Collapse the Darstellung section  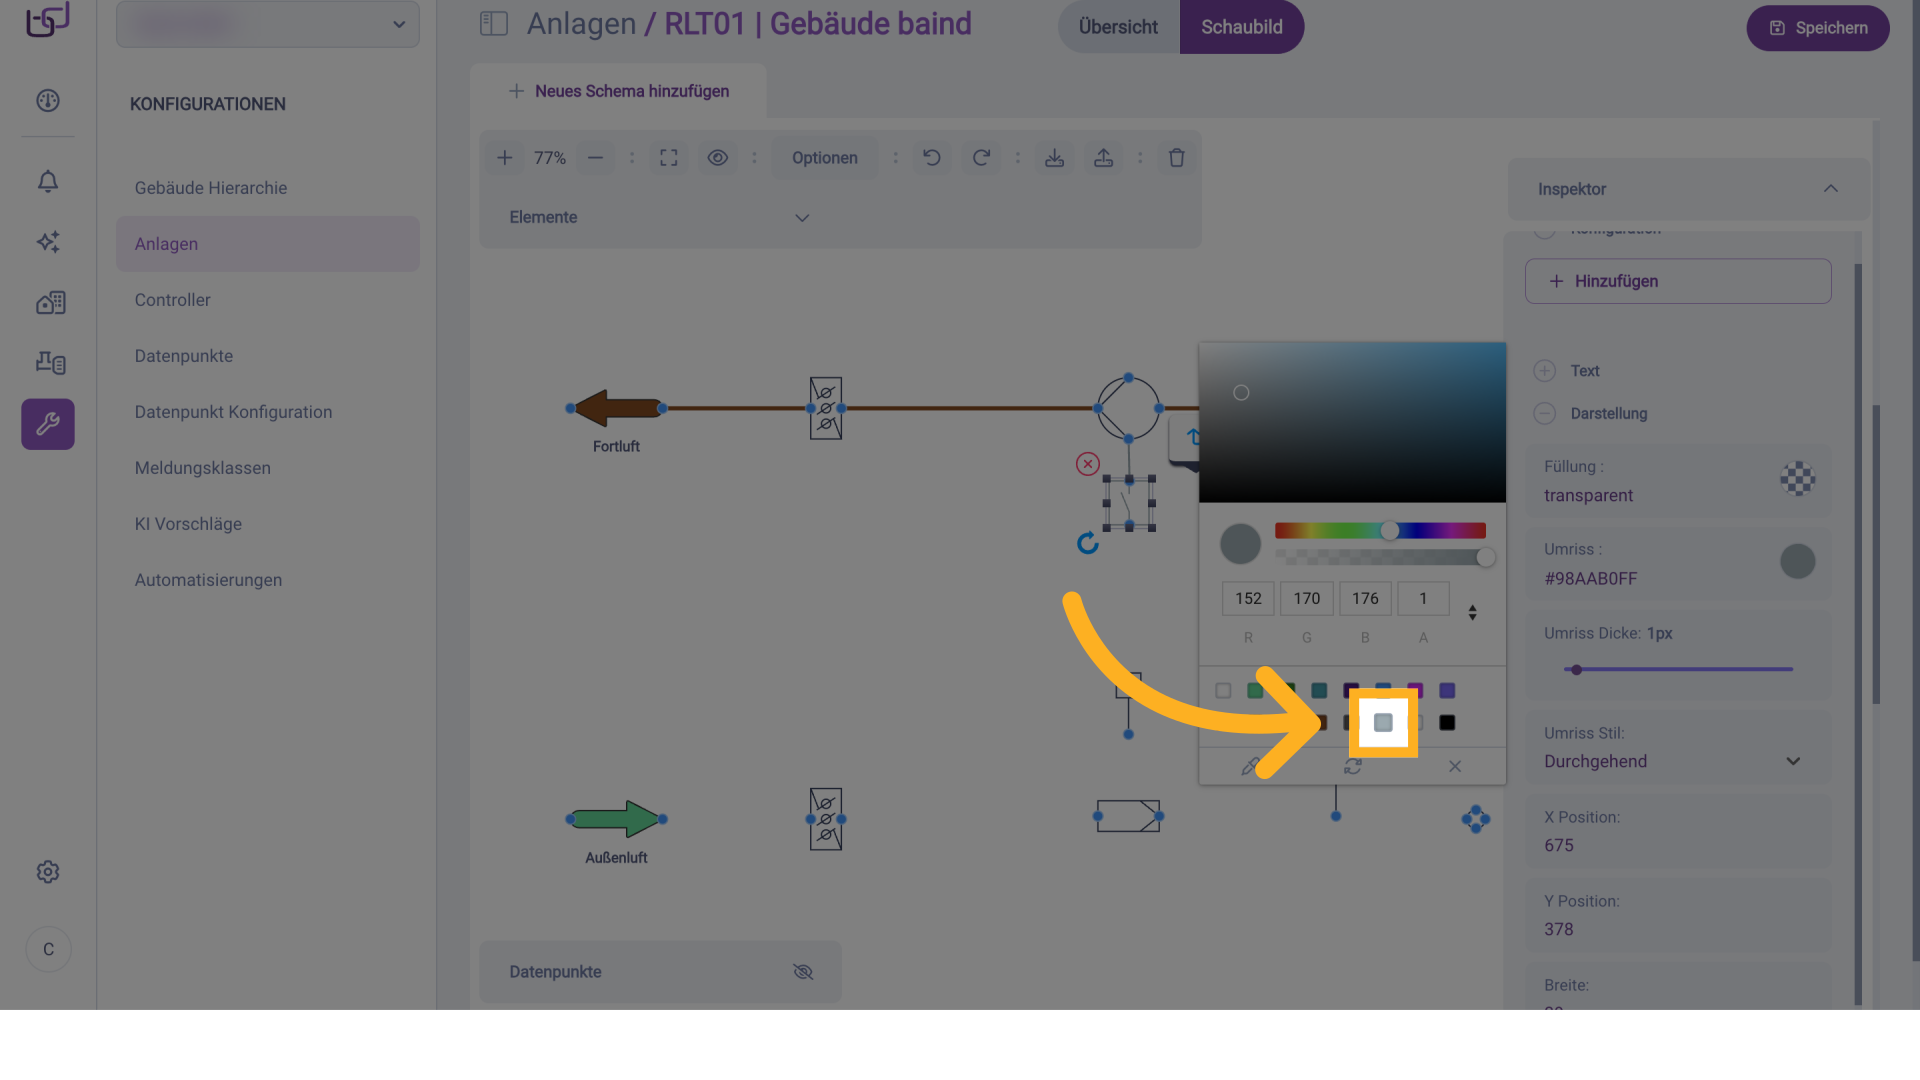click(x=1544, y=413)
